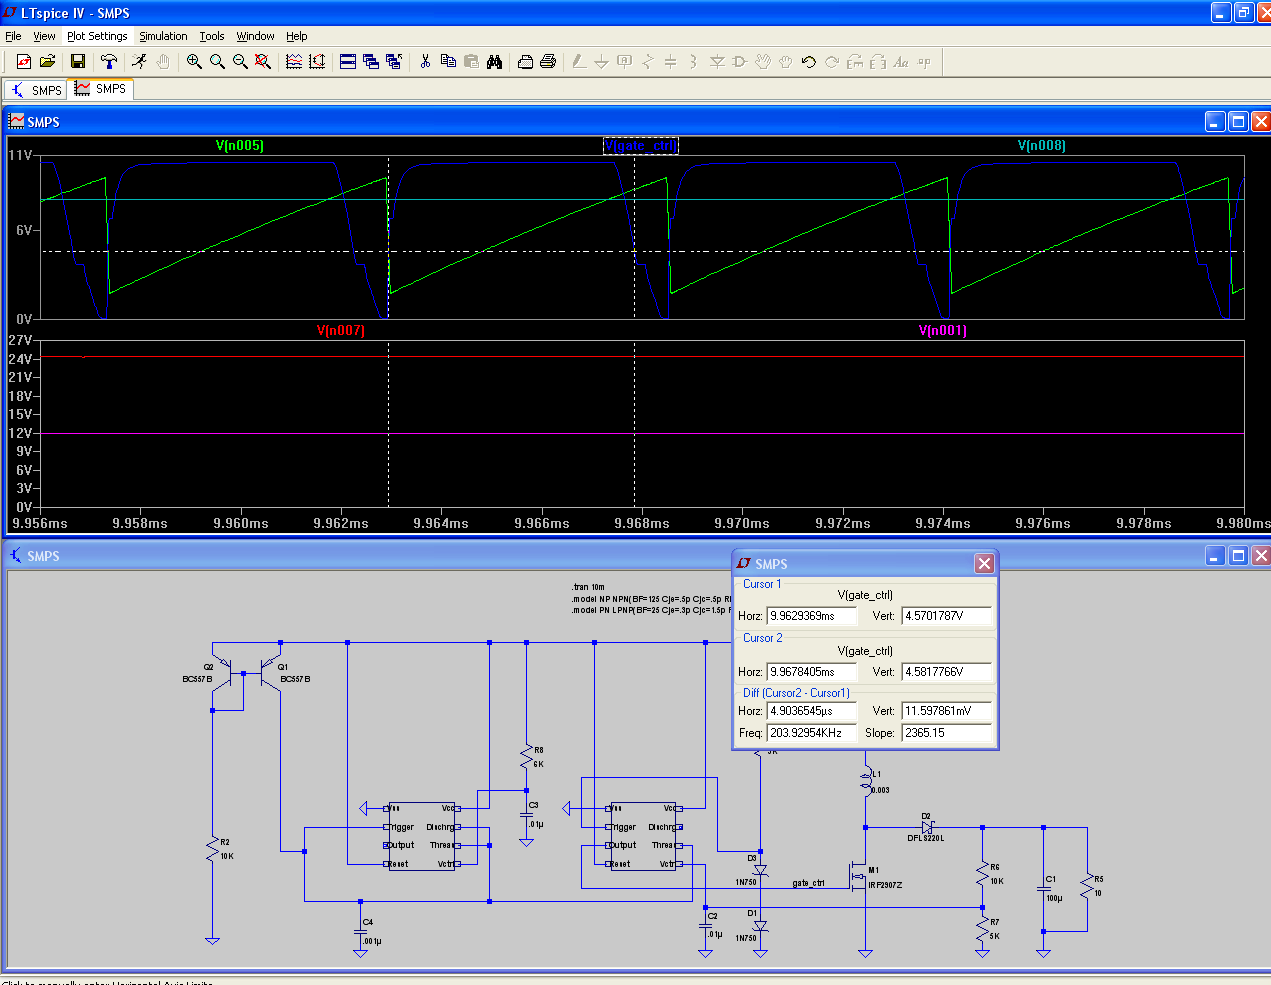This screenshot has height=985, width=1271.
Task: Select the Capacitor tool
Action: [671, 62]
